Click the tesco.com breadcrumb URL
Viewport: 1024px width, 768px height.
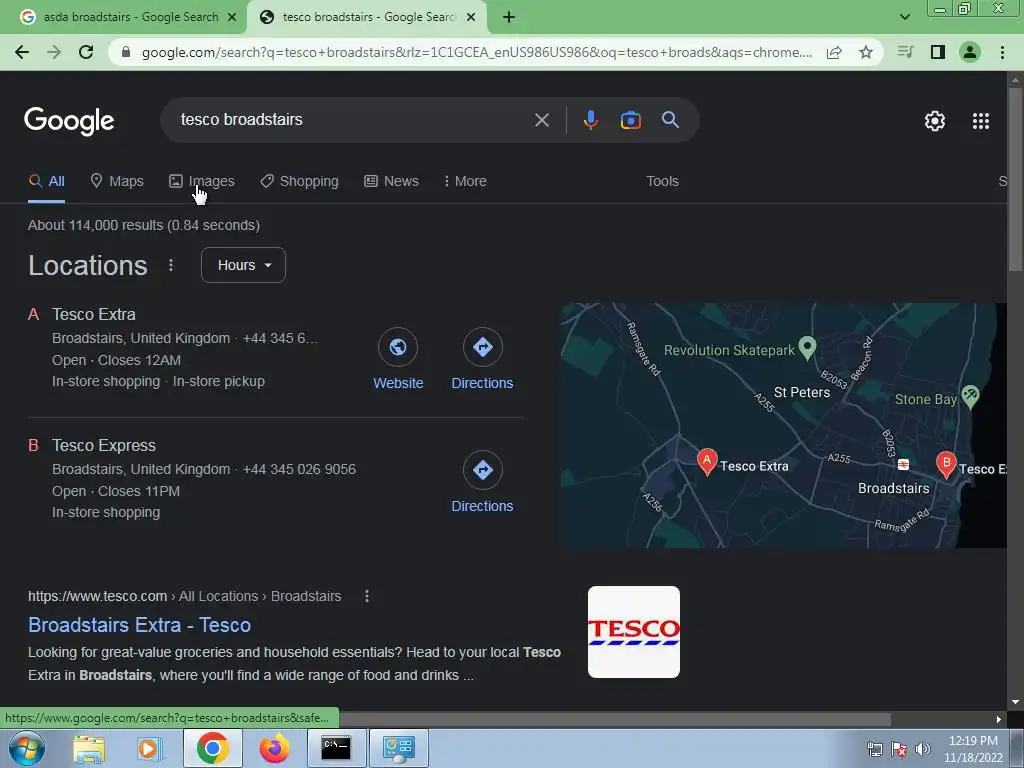[184, 596]
